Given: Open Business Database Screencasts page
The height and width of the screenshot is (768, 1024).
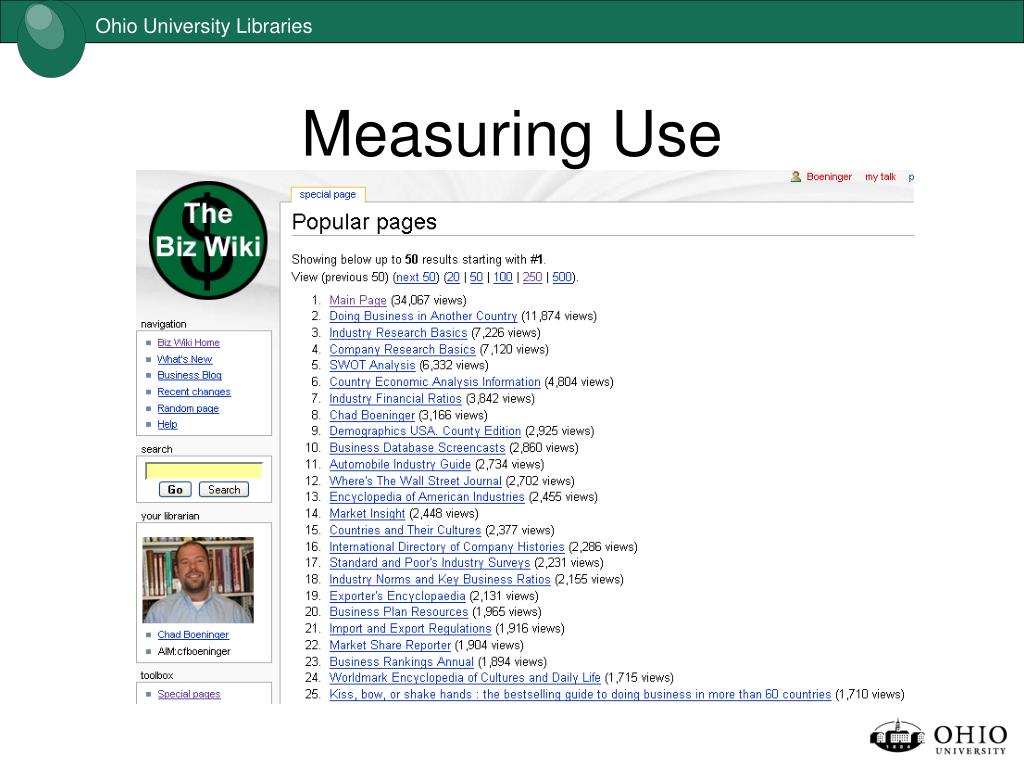Looking at the screenshot, I should tap(417, 448).
